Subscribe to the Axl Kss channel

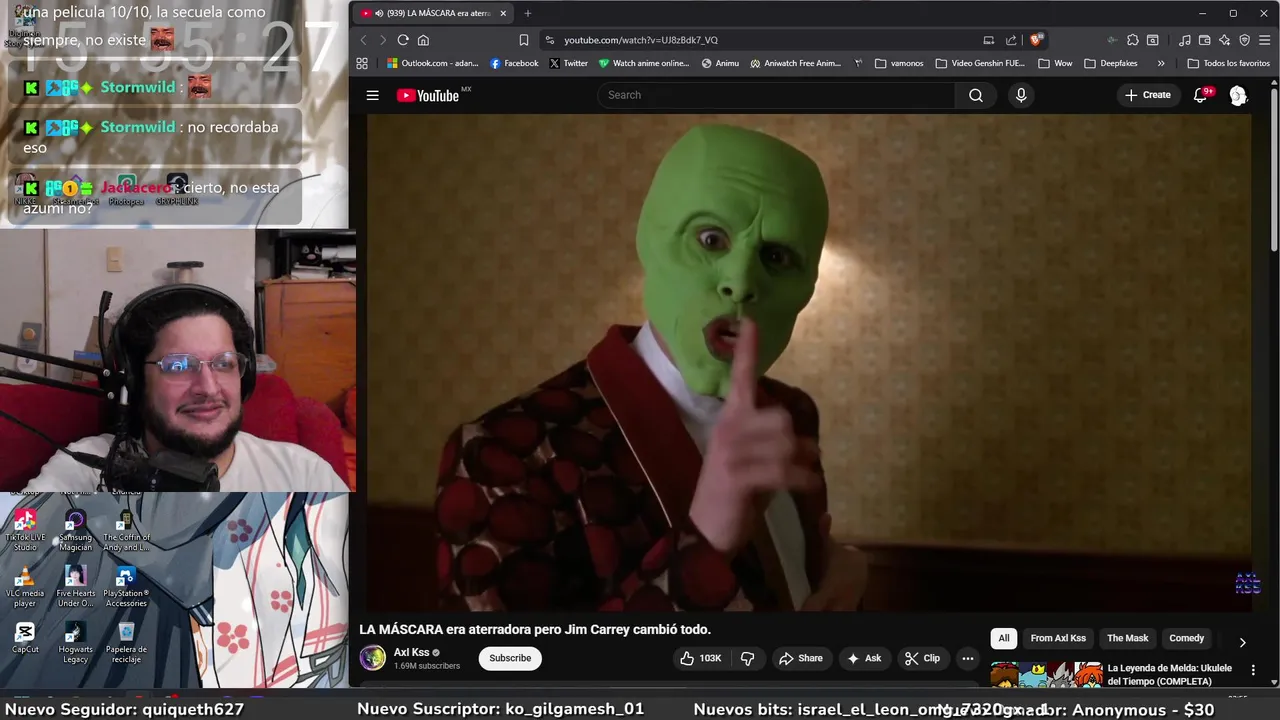(x=510, y=658)
